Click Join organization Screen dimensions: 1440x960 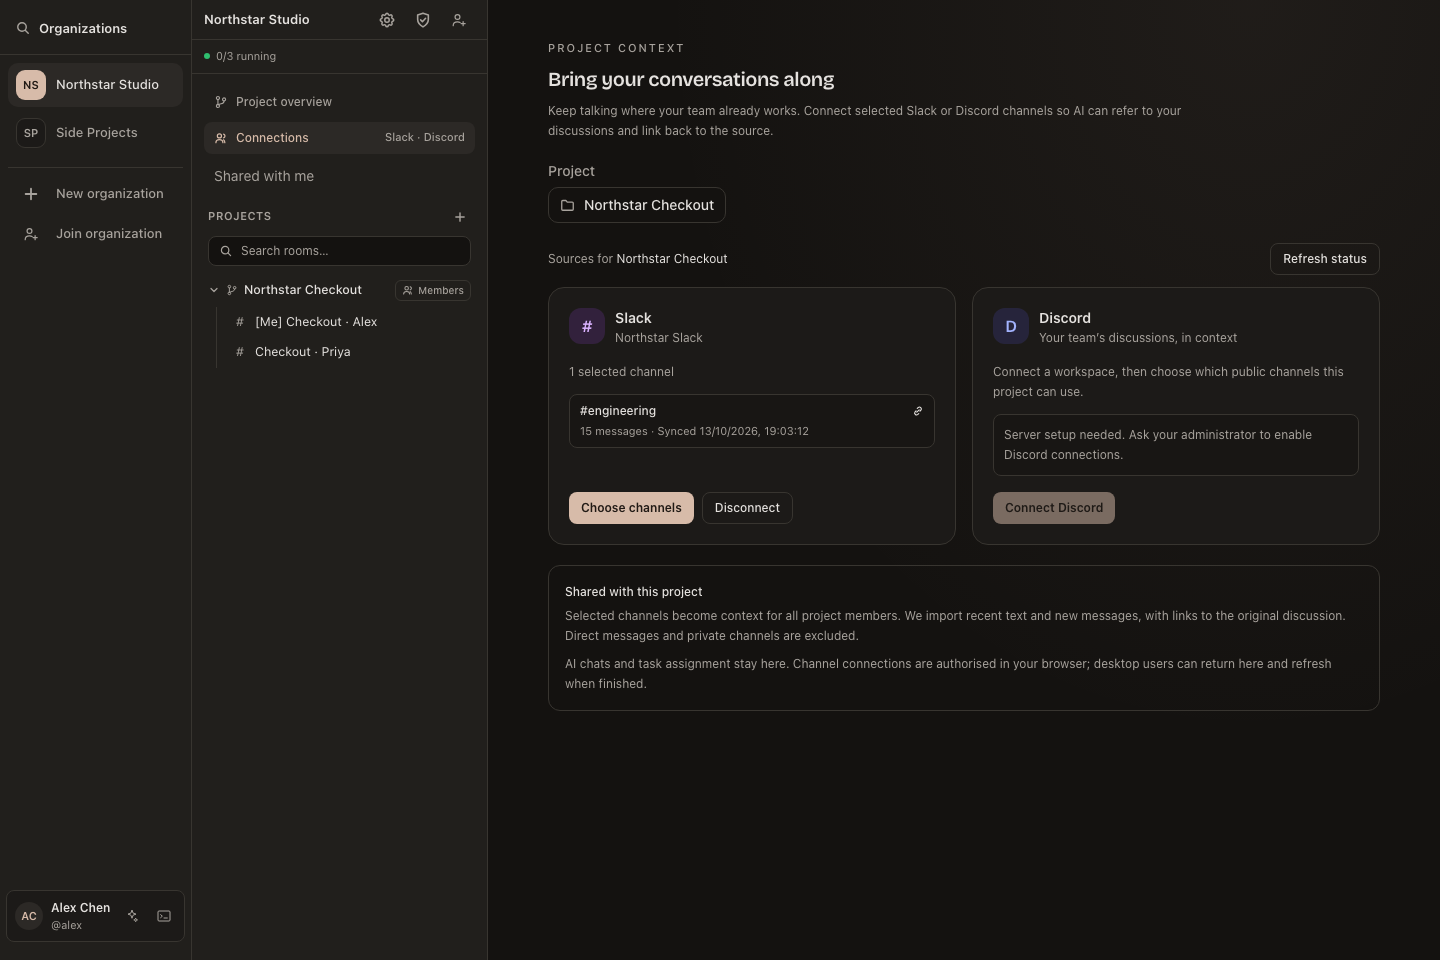(95, 234)
